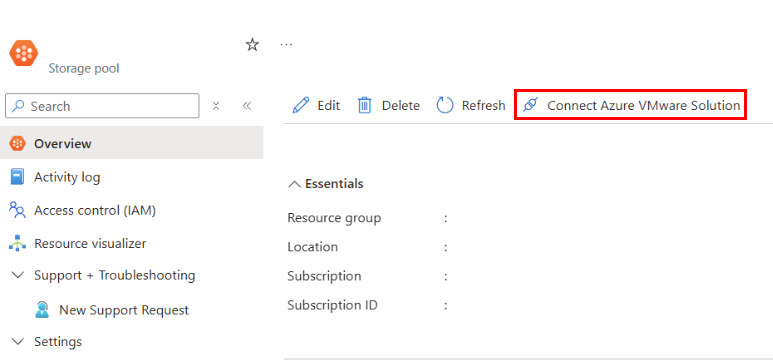The image size is (773, 360).
Task: Click the magnifier icon in the search box
Action: pos(18,106)
